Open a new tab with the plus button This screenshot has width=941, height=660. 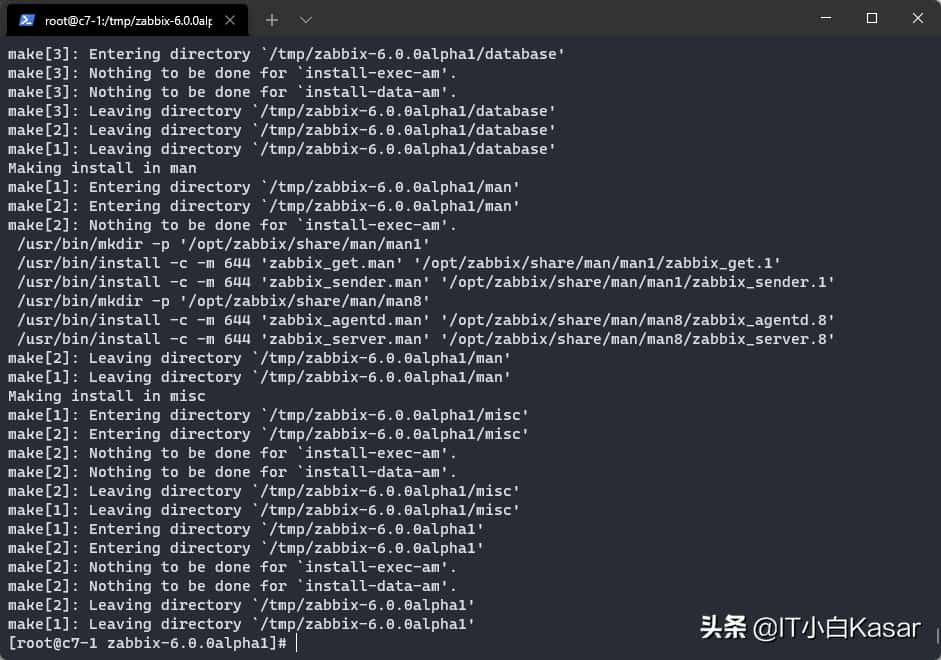[272, 19]
